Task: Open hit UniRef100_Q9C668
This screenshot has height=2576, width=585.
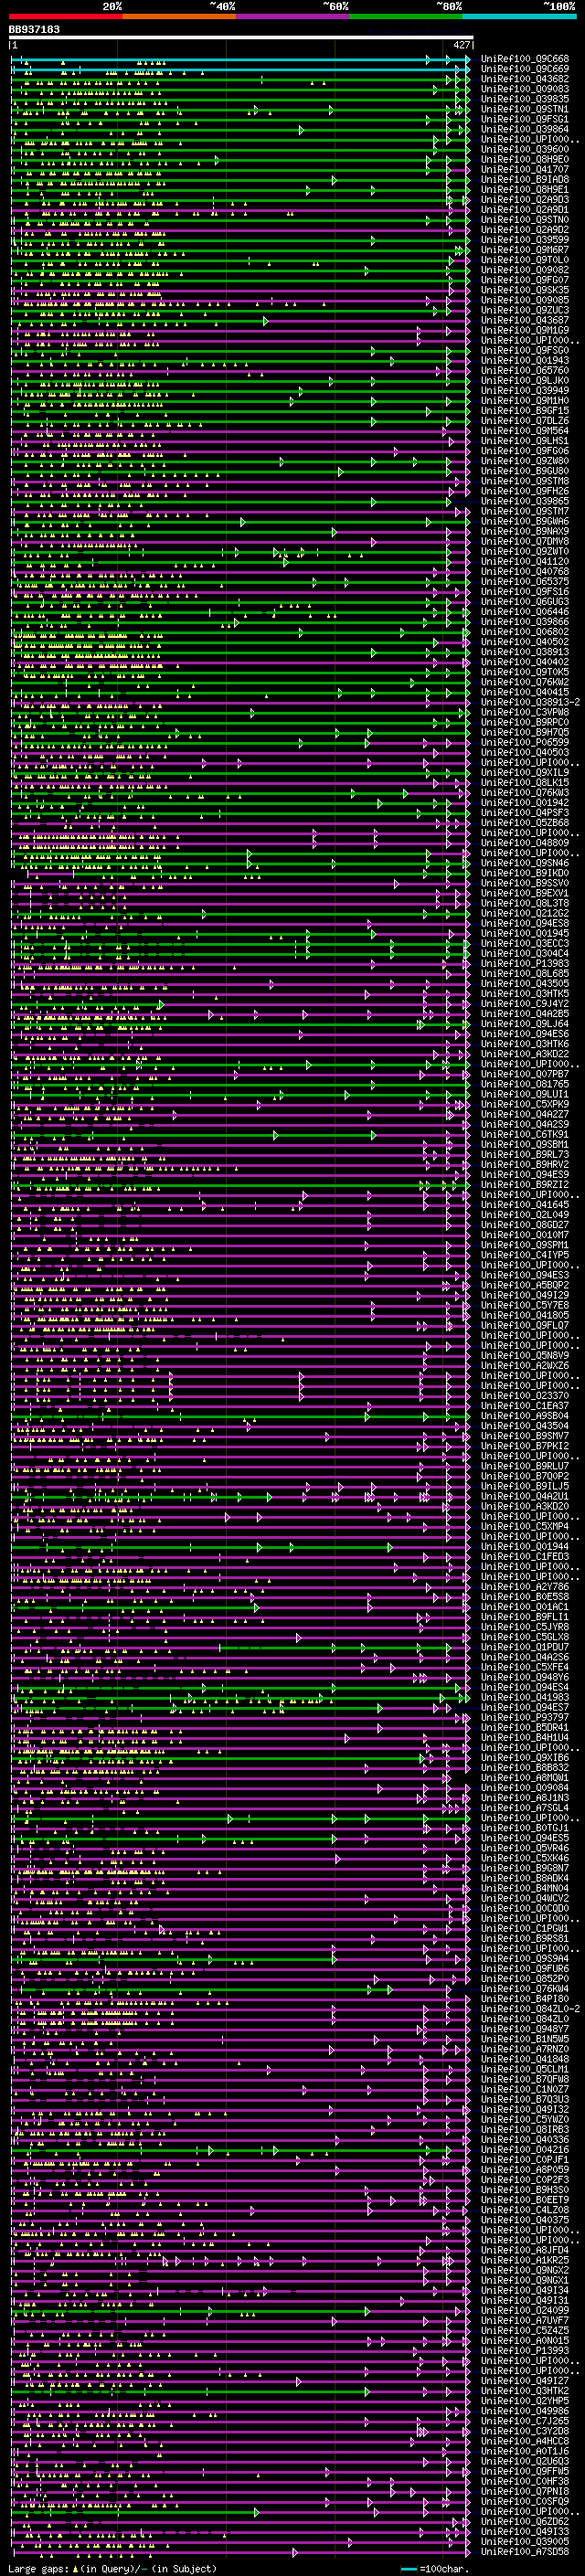Action: tap(525, 59)
